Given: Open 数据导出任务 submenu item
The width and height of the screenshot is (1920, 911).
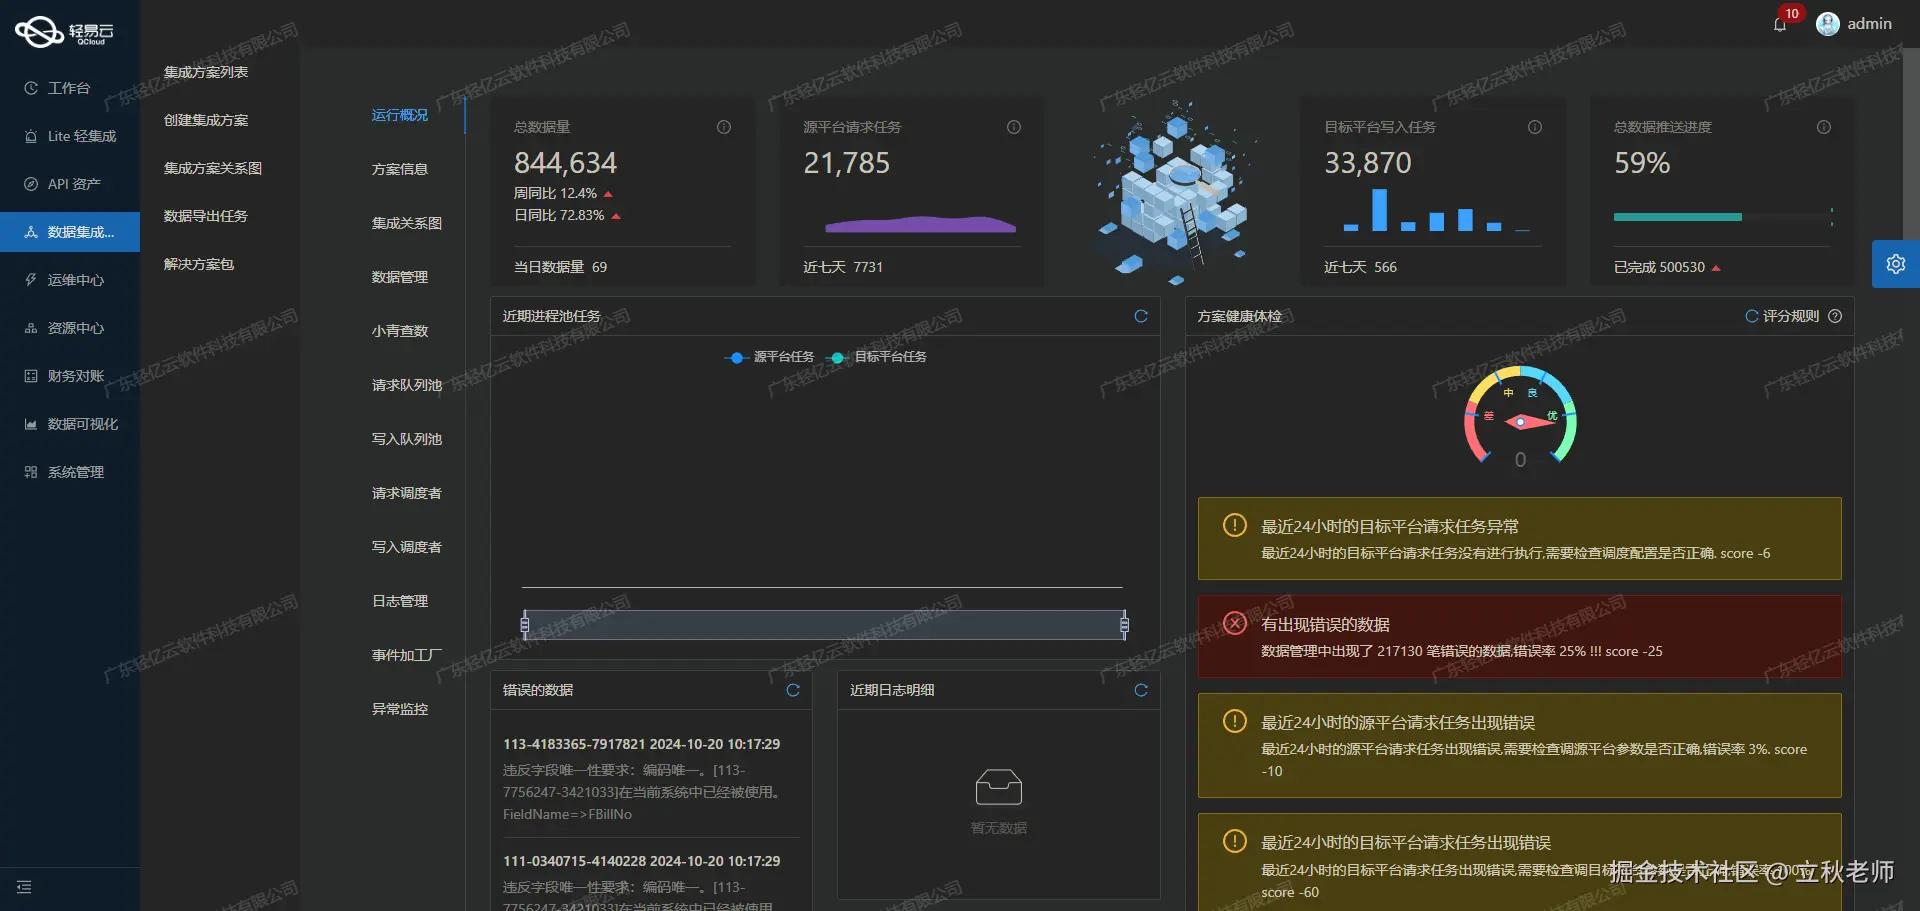Looking at the screenshot, I should pyautogui.click(x=206, y=216).
